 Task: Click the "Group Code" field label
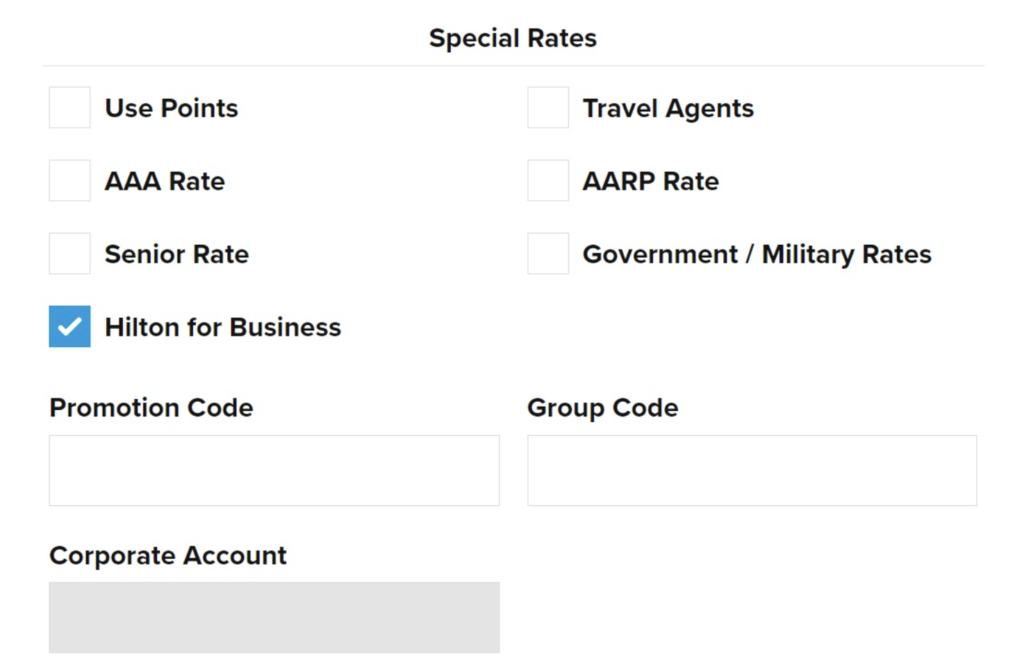pos(603,408)
